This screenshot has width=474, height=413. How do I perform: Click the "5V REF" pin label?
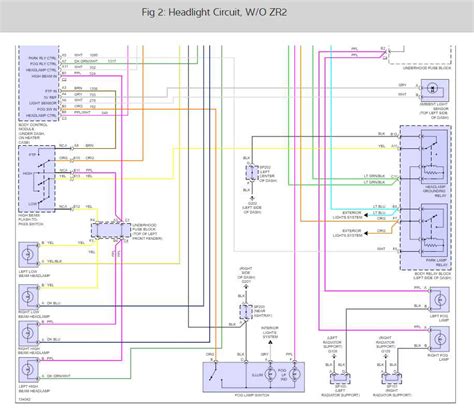tap(50, 97)
